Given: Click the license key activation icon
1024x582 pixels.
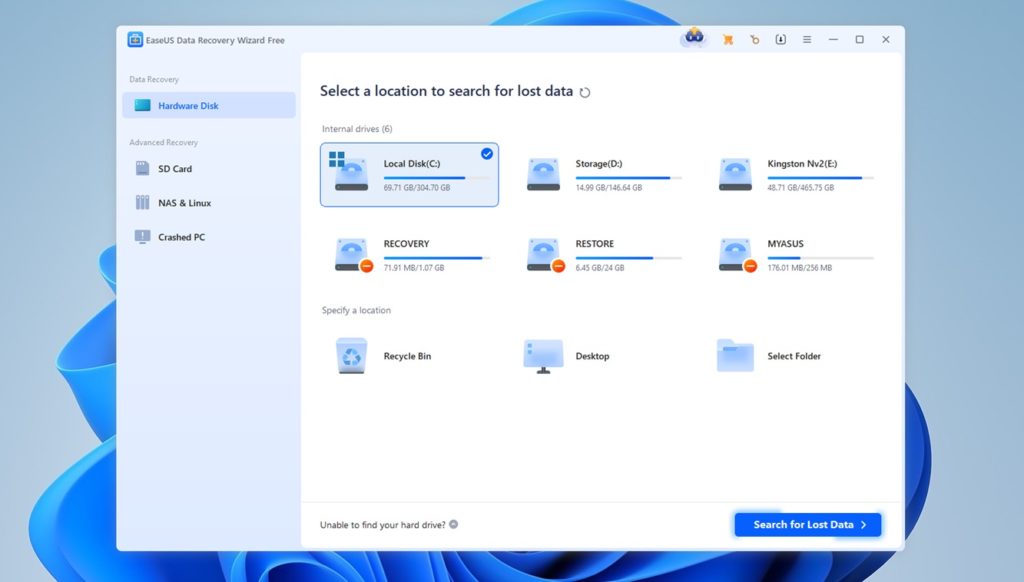Looking at the screenshot, I should pos(754,38).
